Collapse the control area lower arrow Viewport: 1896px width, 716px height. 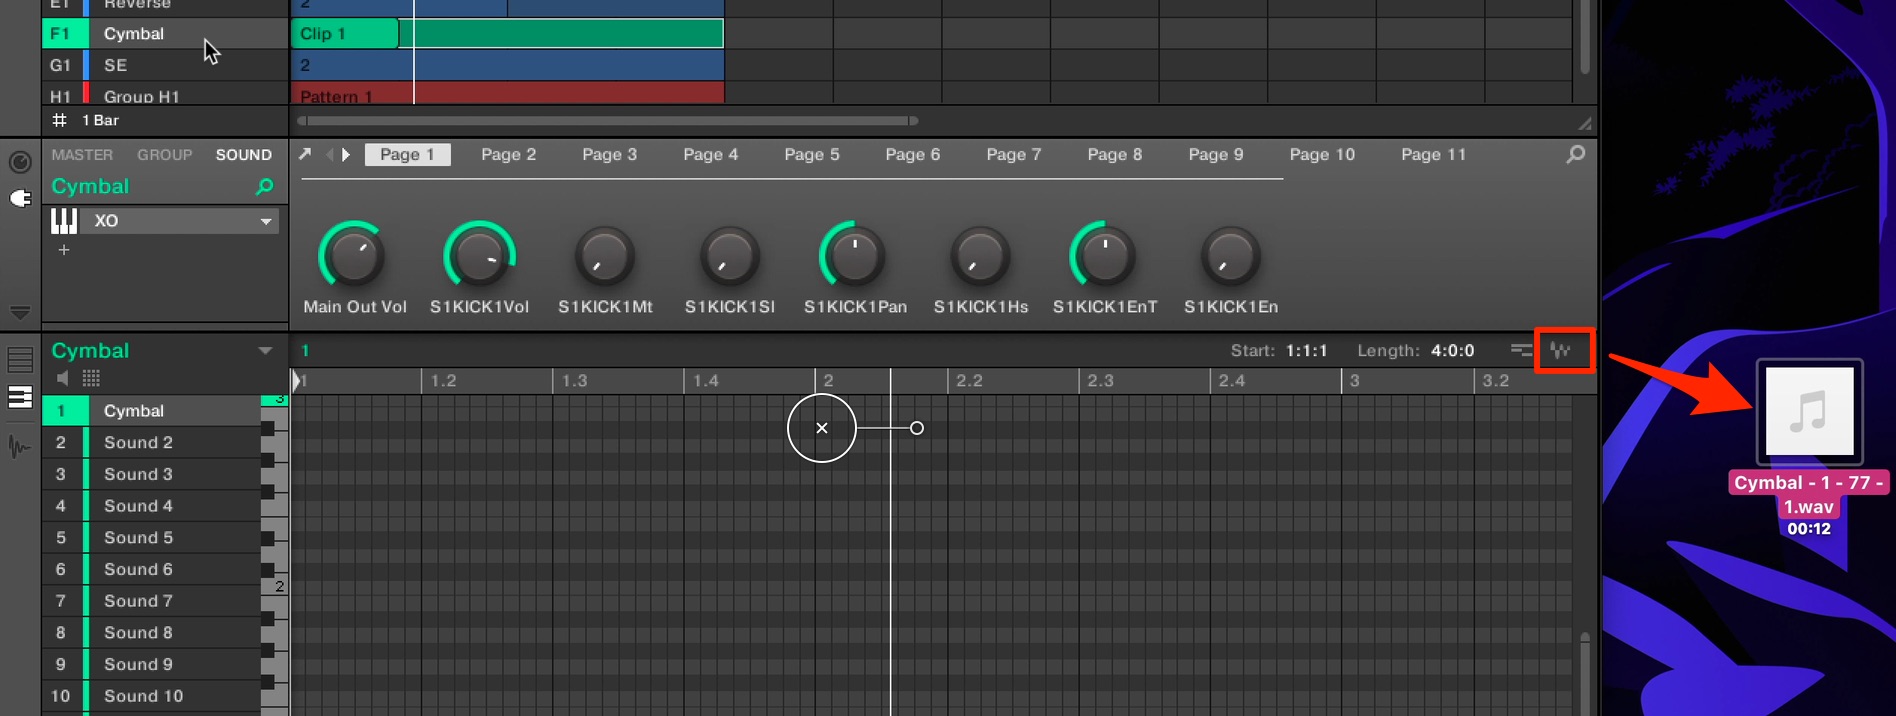(20, 312)
